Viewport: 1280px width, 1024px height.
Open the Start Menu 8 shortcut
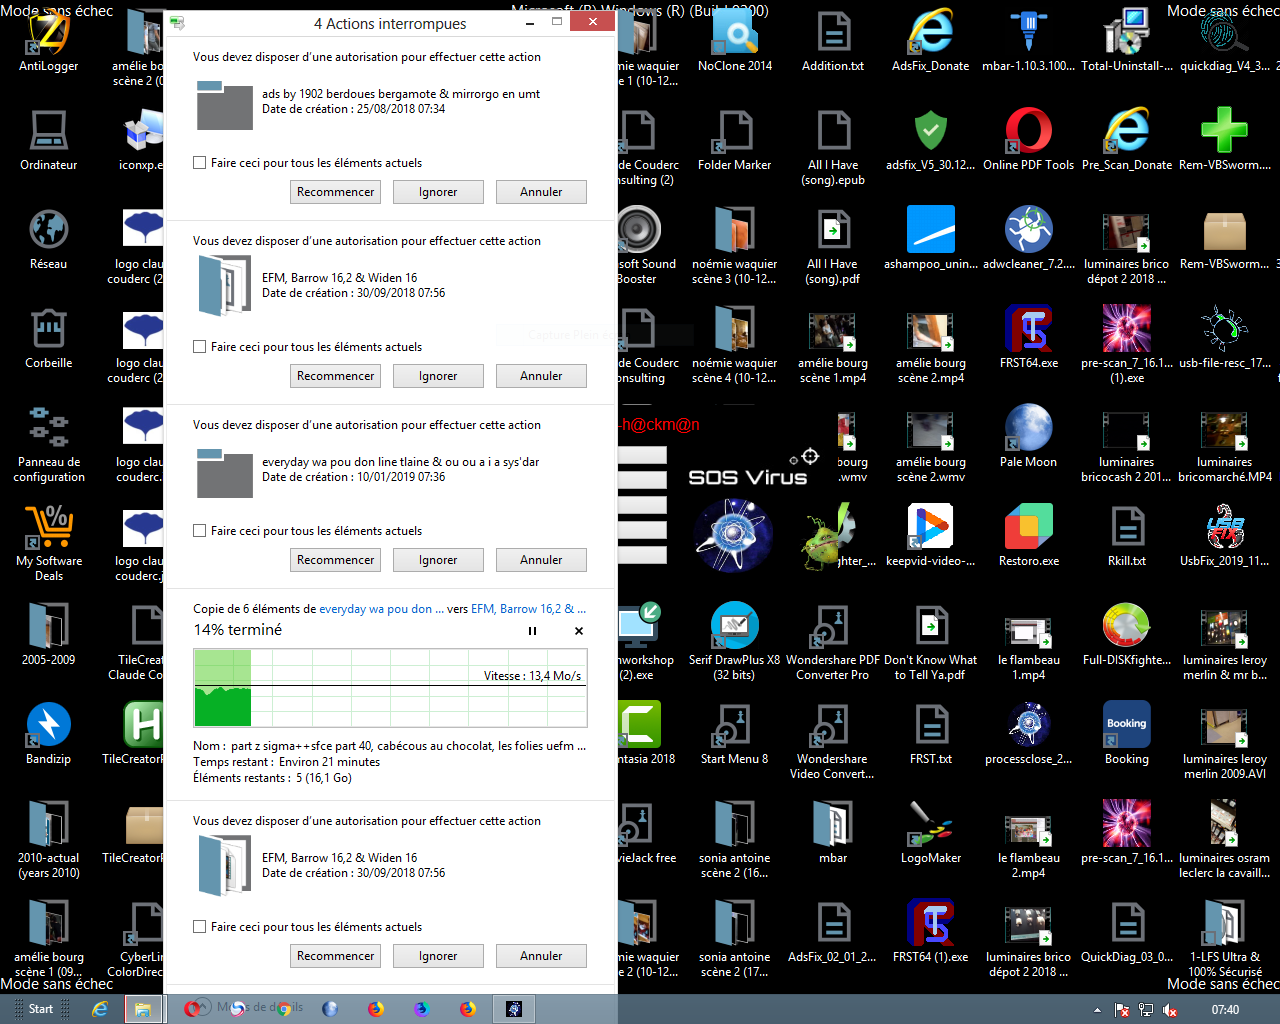tap(735, 735)
